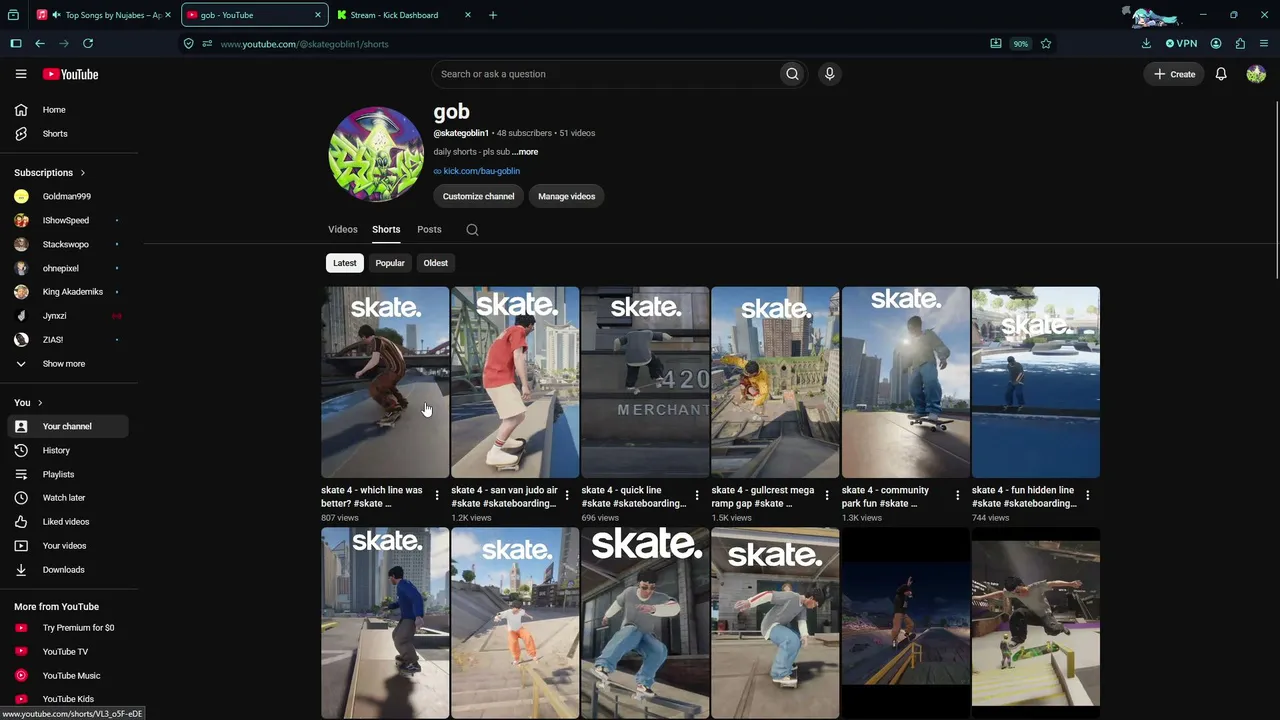The height and width of the screenshot is (720, 1280).
Task: Open Jynxzi subscription channel
Action: coord(68,316)
